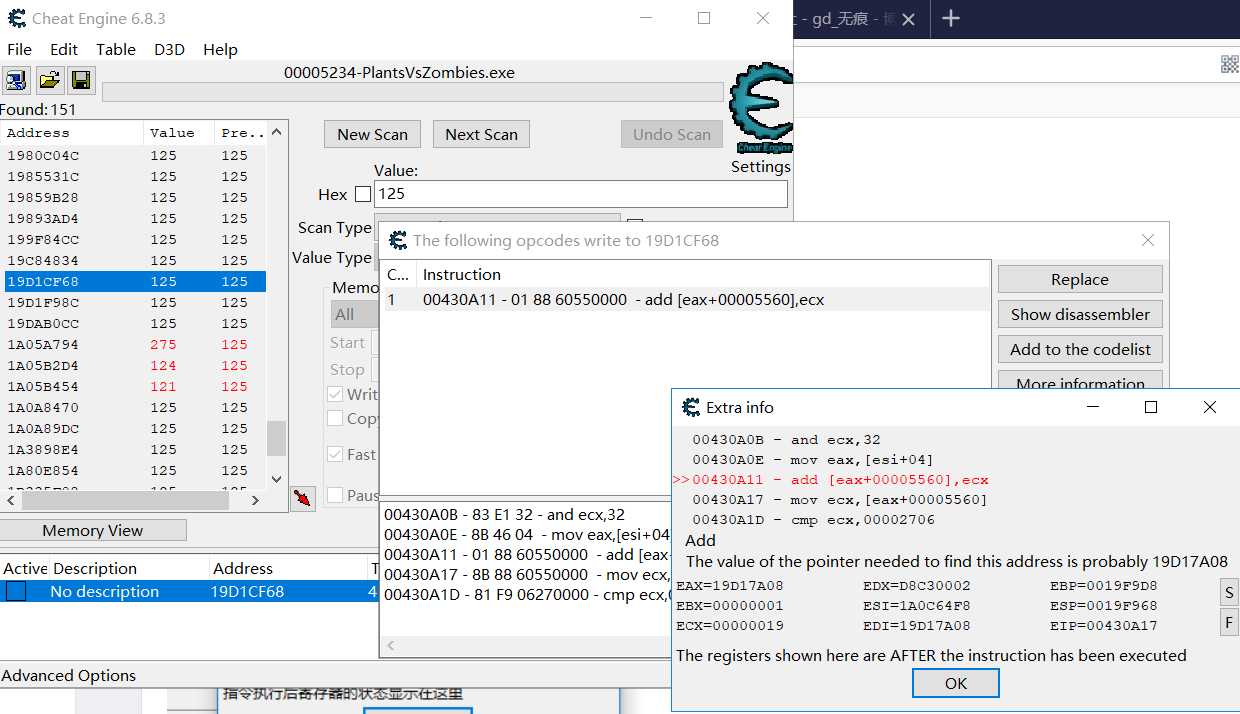The image size is (1240, 714).
Task: Click the QR code icon in the browser window
Action: pos(1230,64)
